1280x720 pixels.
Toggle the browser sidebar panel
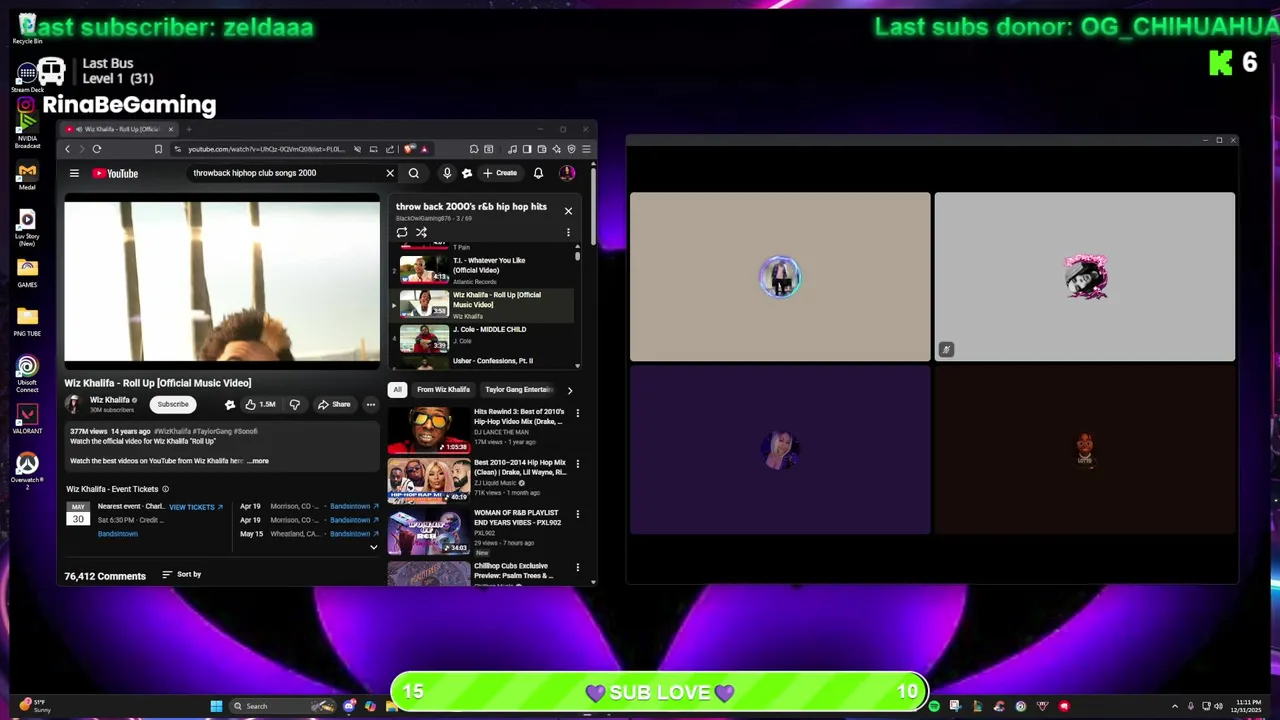[527, 149]
